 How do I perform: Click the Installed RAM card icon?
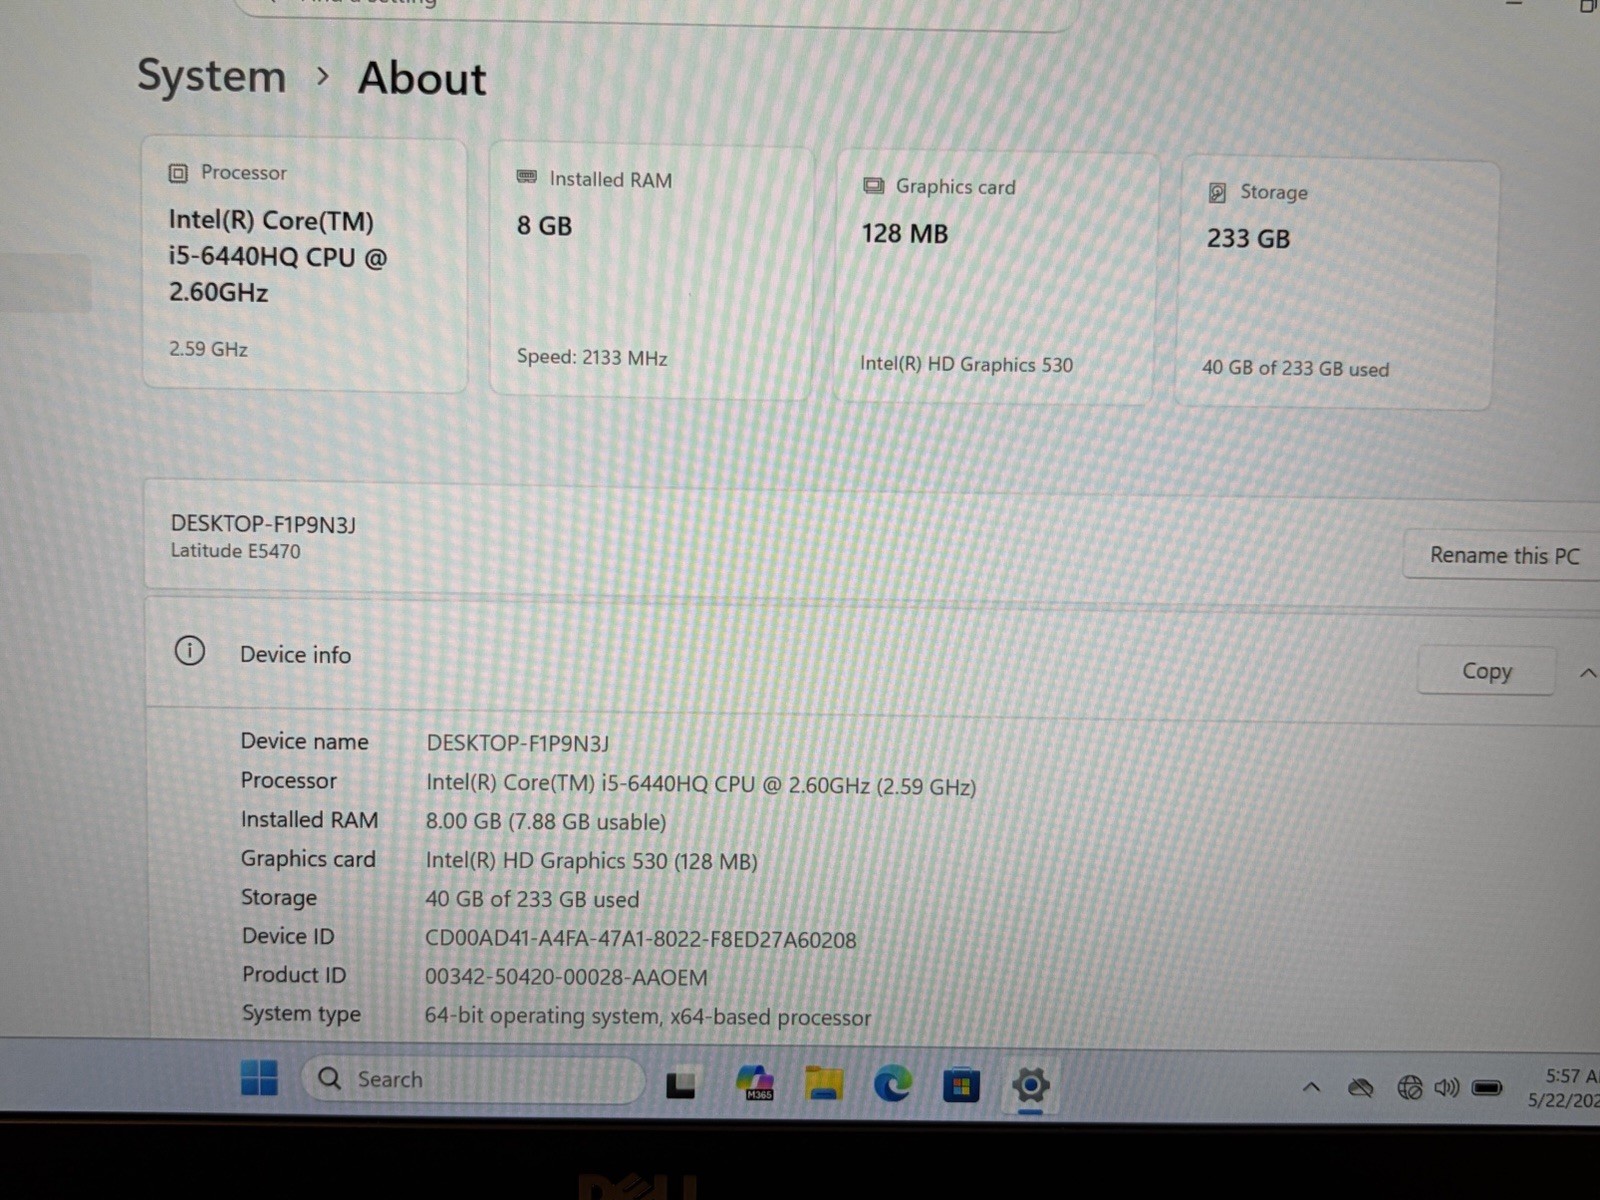point(526,178)
